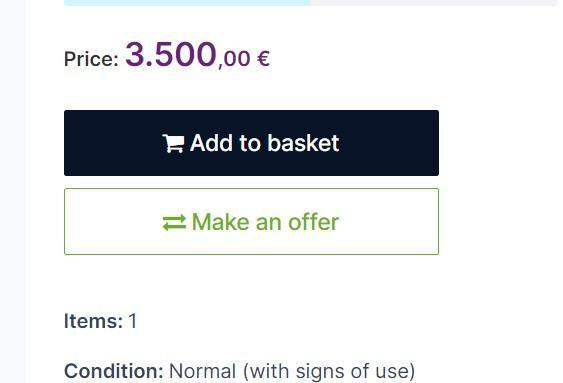Click the light blue filled progress bar

187,3
